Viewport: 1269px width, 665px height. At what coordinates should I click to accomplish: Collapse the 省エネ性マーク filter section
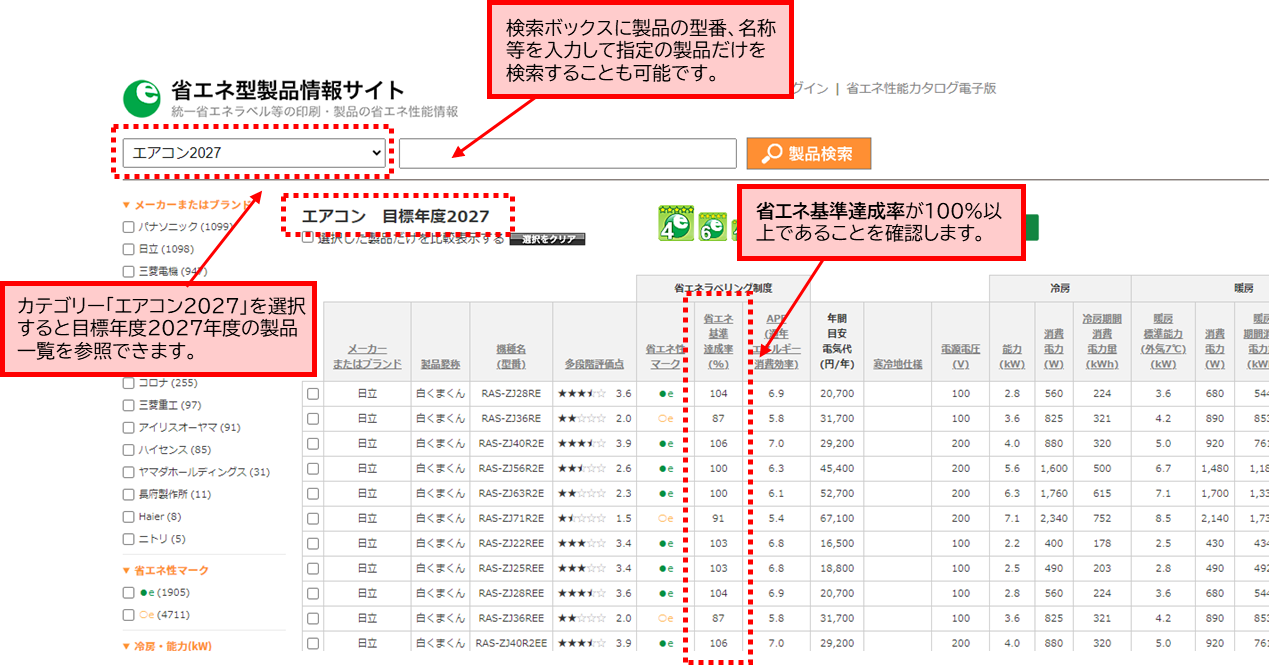(x=165, y=570)
